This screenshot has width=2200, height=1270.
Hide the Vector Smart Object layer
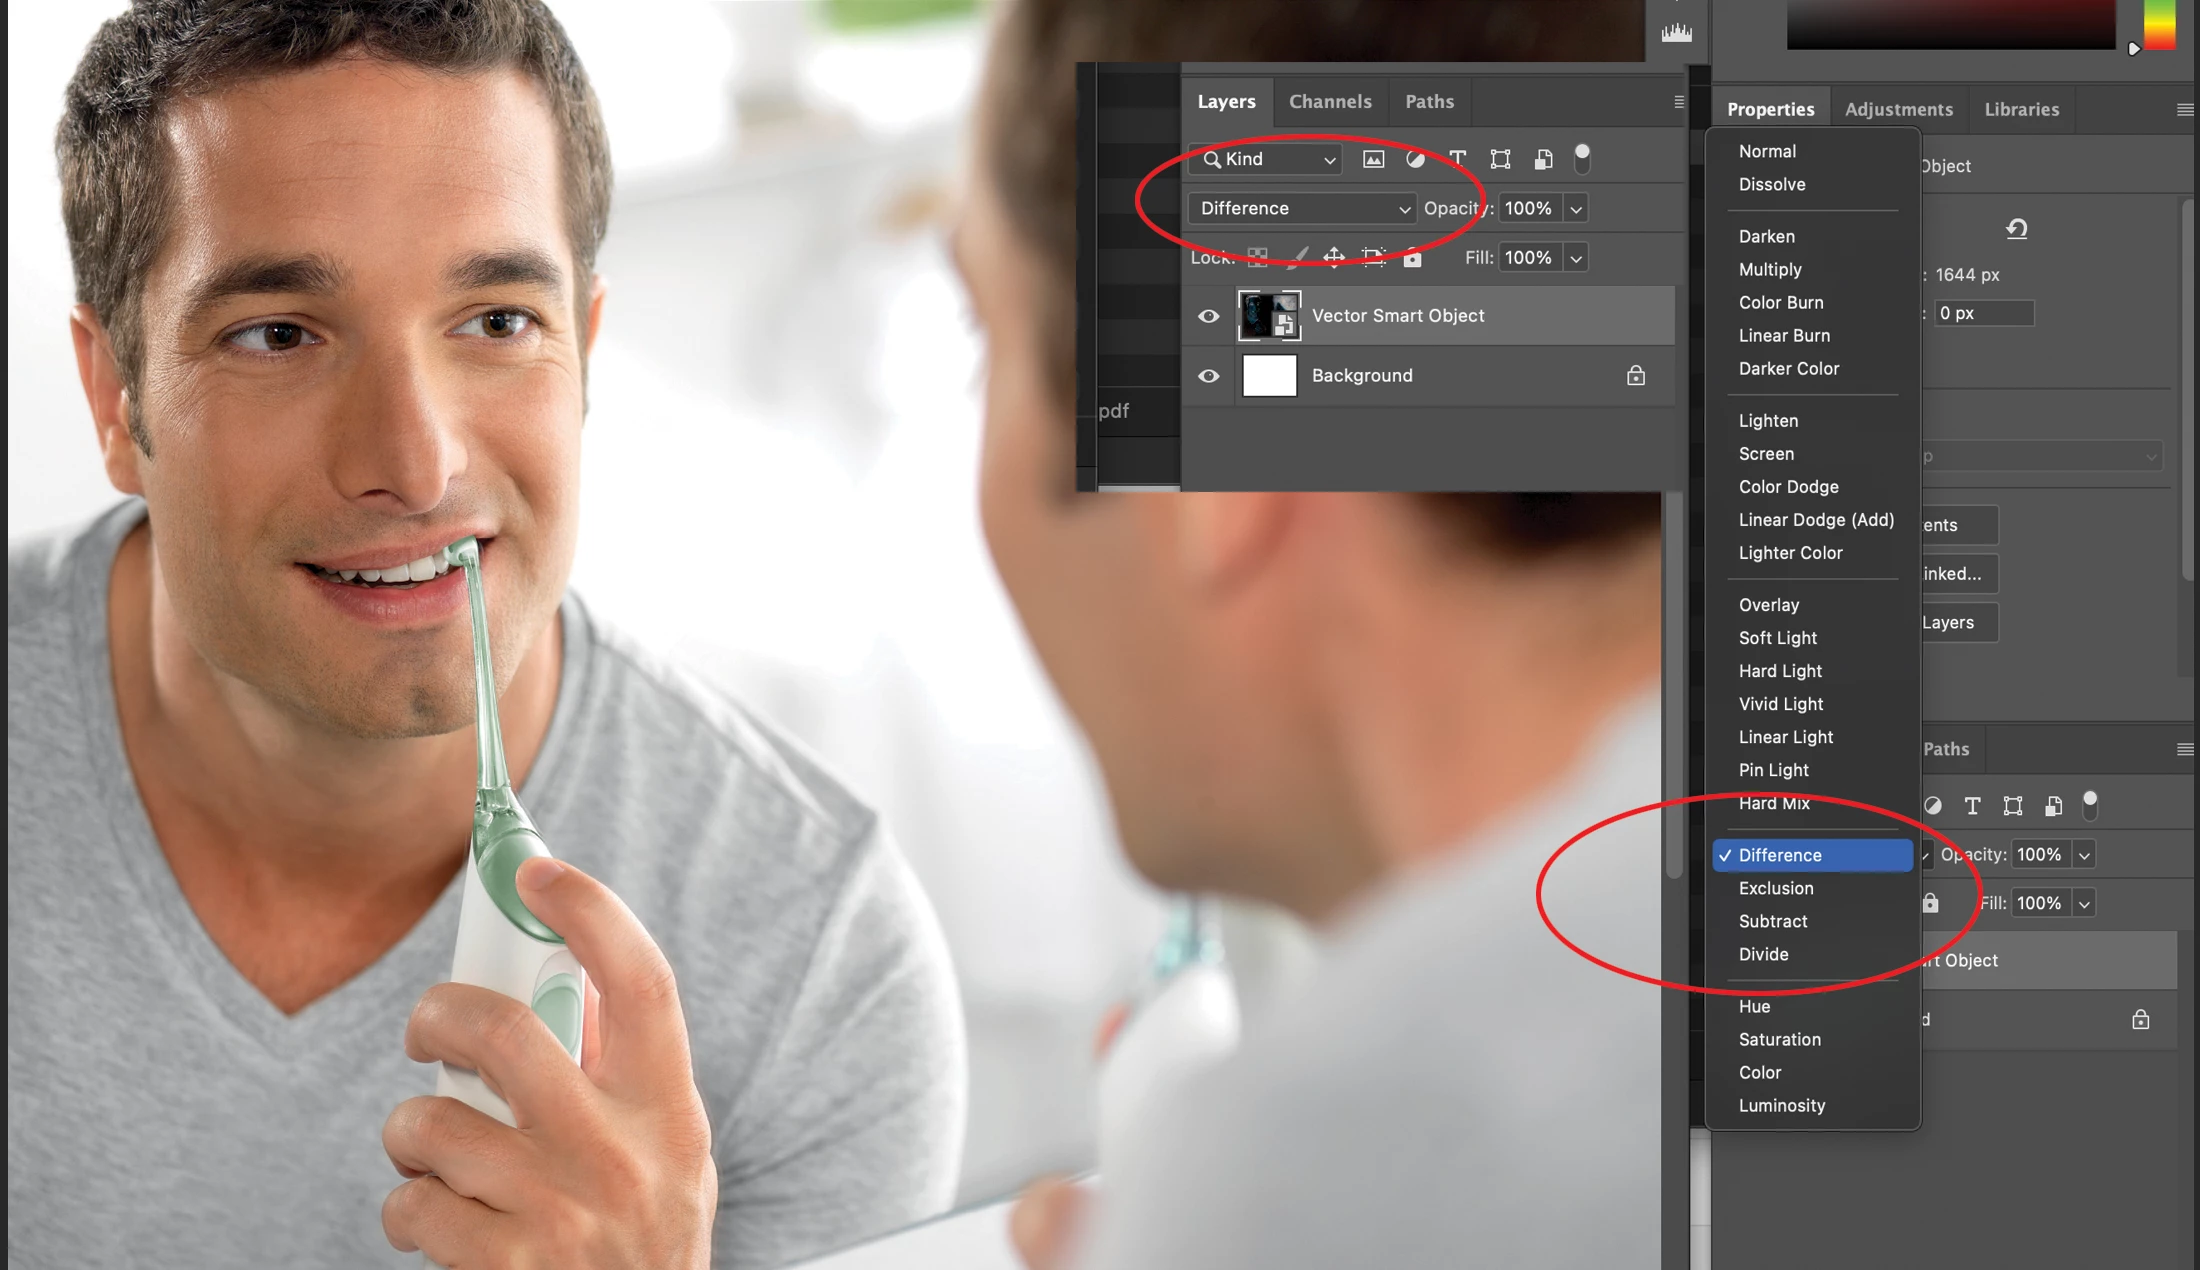(1208, 316)
